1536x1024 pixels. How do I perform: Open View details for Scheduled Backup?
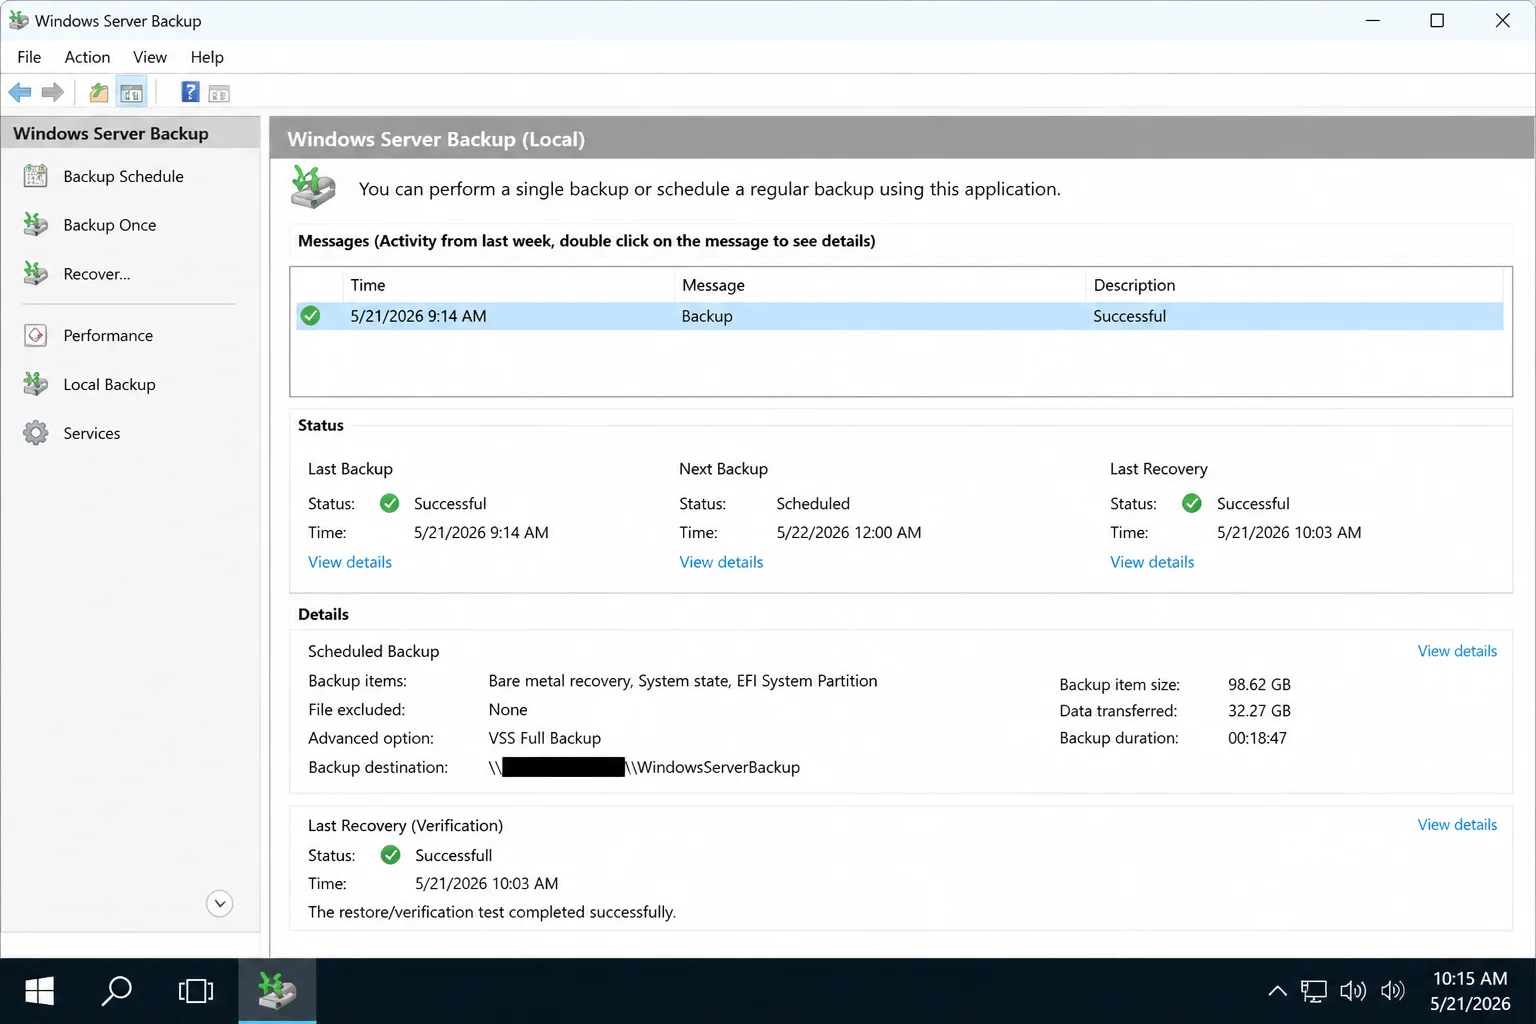pyautogui.click(x=1457, y=651)
